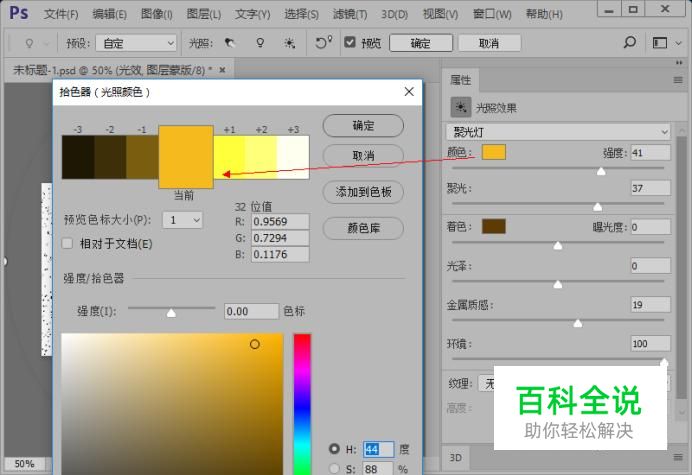Click the 强度 field showing 41
Screen dimensions: 692x475
pyautogui.click(x=651, y=153)
